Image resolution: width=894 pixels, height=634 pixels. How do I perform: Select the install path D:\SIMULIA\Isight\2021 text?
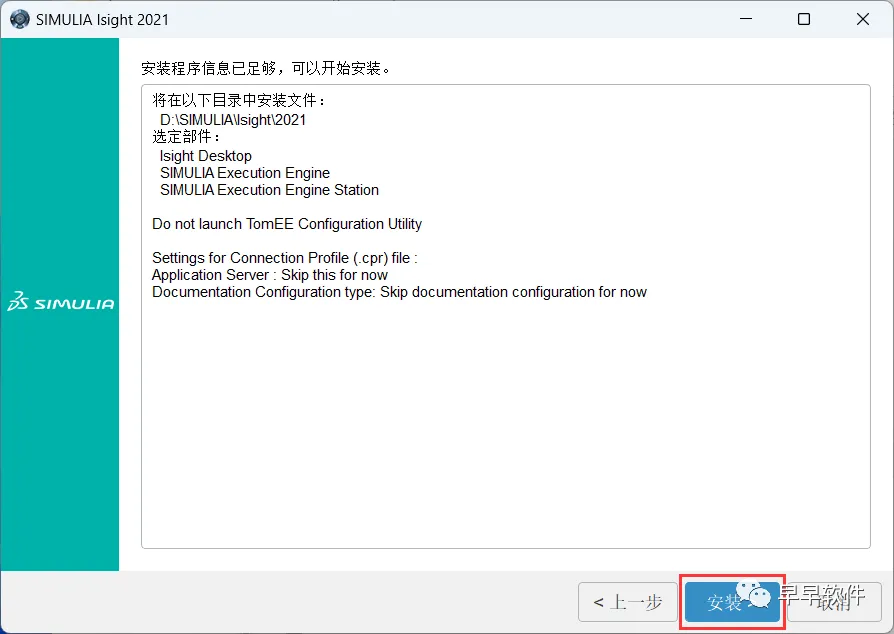[233, 120]
